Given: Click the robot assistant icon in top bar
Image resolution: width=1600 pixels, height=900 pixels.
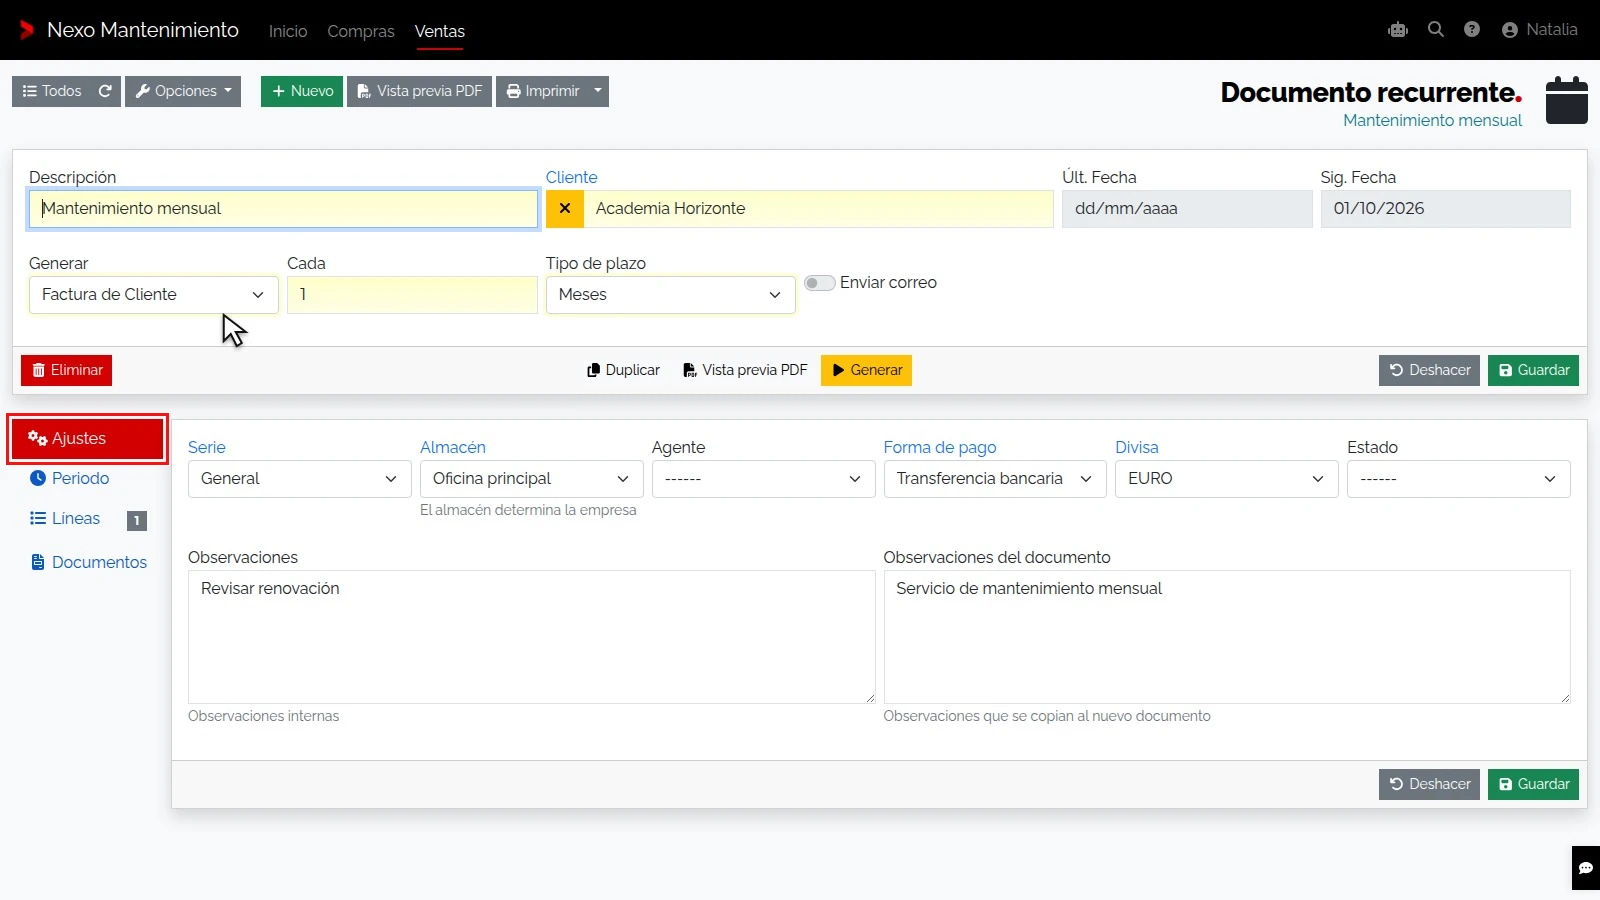Looking at the screenshot, I should pyautogui.click(x=1398, y=30).
